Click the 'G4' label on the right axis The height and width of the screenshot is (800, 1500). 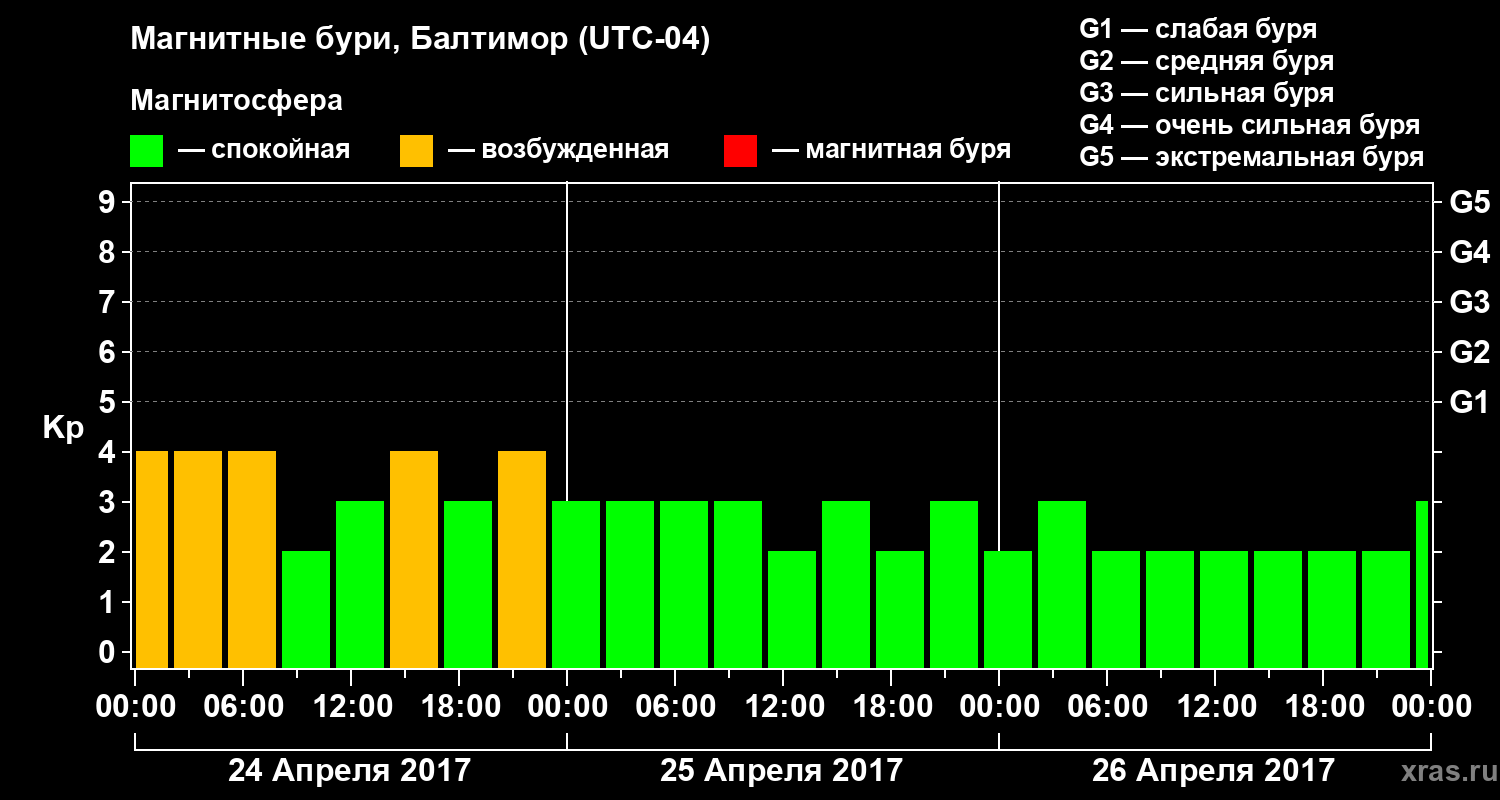pos(1469,253)
